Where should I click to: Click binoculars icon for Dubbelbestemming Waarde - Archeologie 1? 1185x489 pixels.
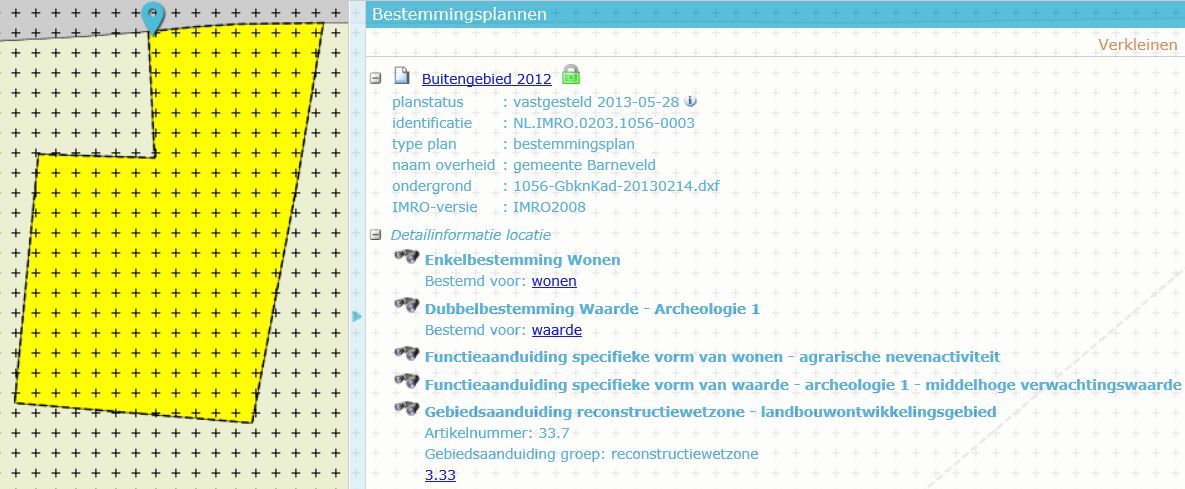coord(407,306)
